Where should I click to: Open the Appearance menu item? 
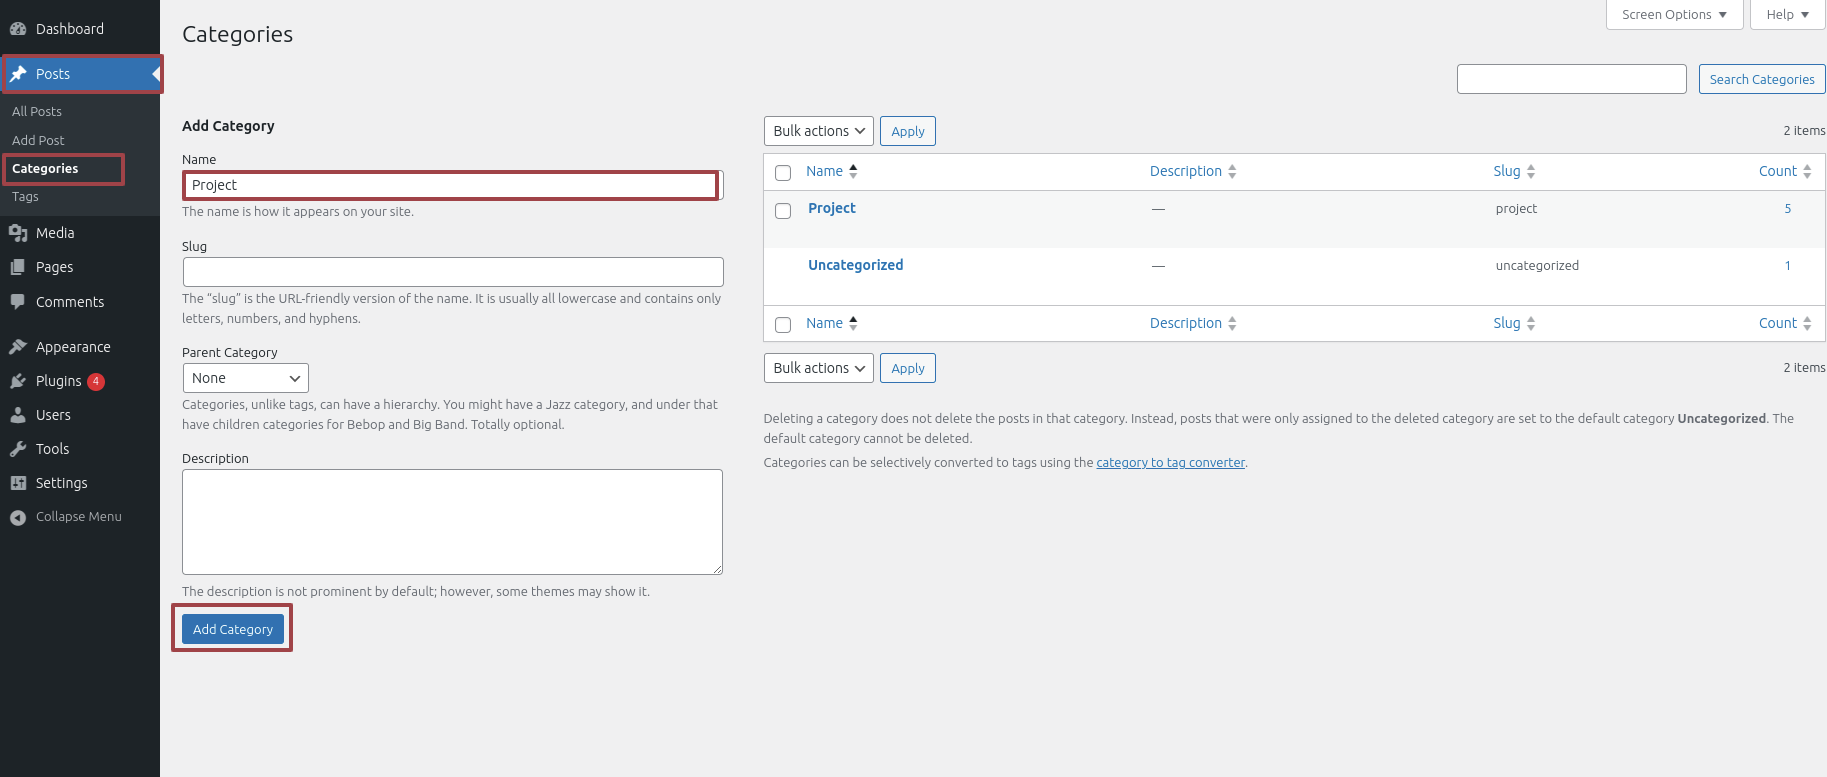point(80,347)
